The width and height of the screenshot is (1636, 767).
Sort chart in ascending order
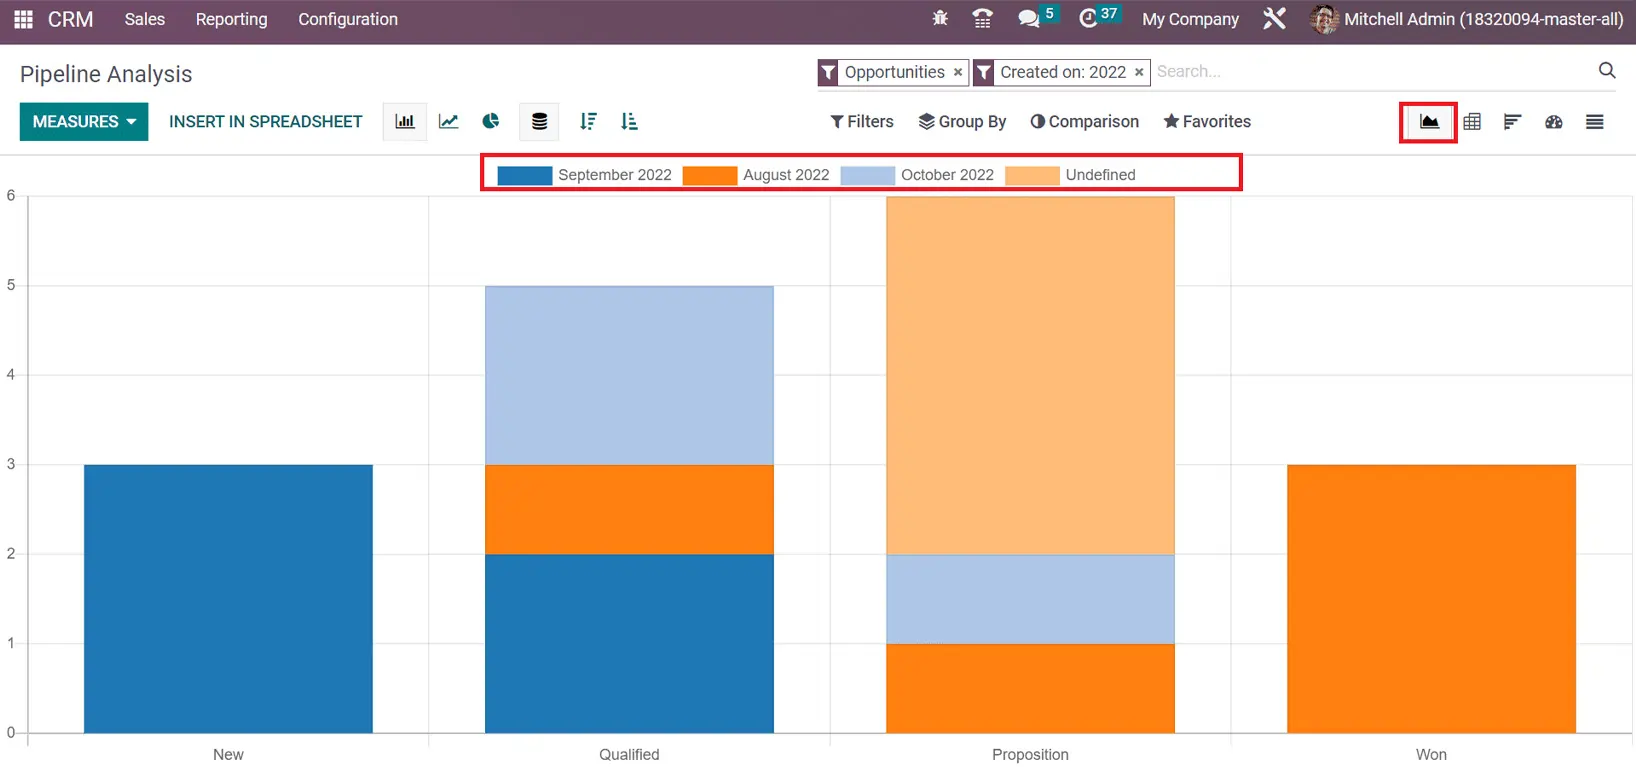click(629, 122)
